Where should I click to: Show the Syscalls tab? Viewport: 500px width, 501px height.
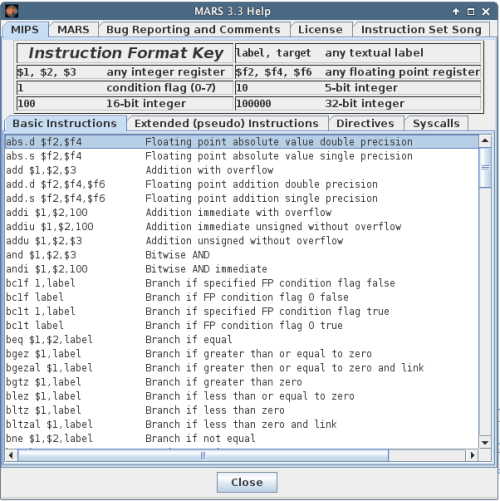436,123
